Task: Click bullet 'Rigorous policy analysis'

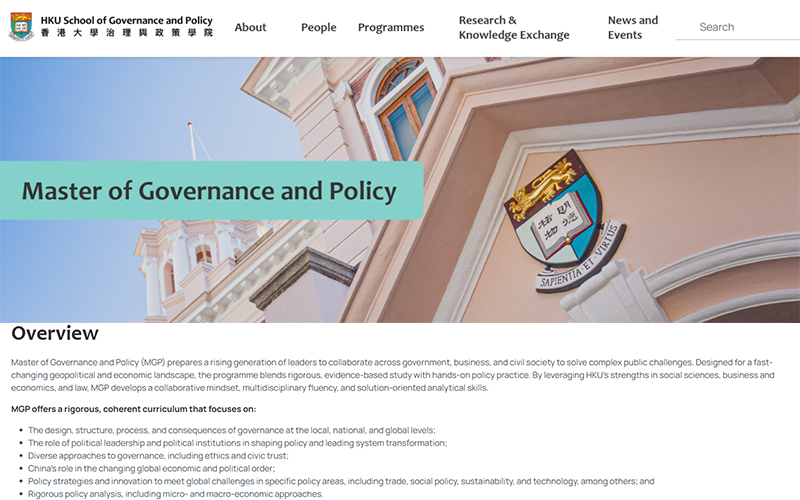Action: 176,494
